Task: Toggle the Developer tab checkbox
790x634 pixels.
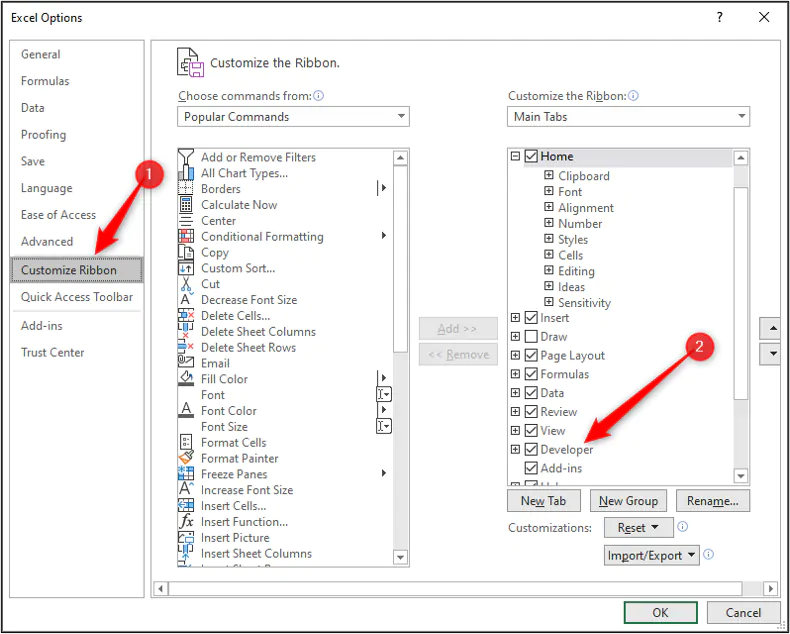Action: click(x=531, y=449)
